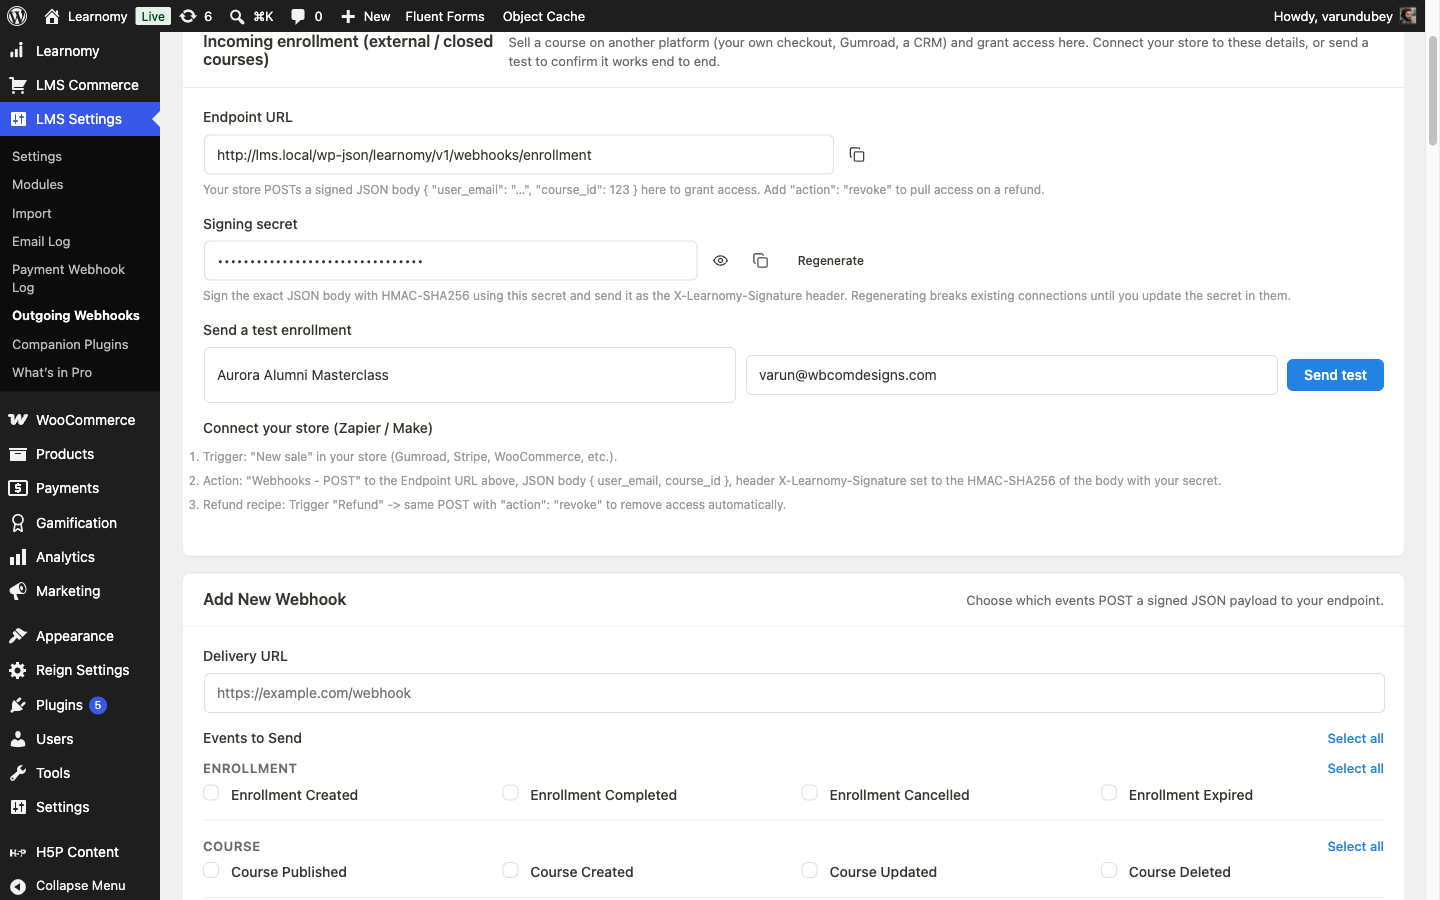Open the WordPress logo menu
This screenshot has height=900, width=1440.
[17, 16]
